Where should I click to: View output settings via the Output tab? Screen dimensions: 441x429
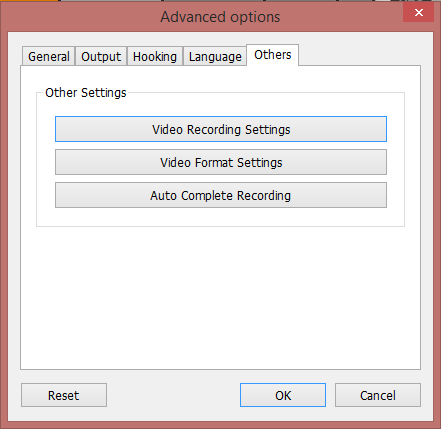[x=101, y=56]
